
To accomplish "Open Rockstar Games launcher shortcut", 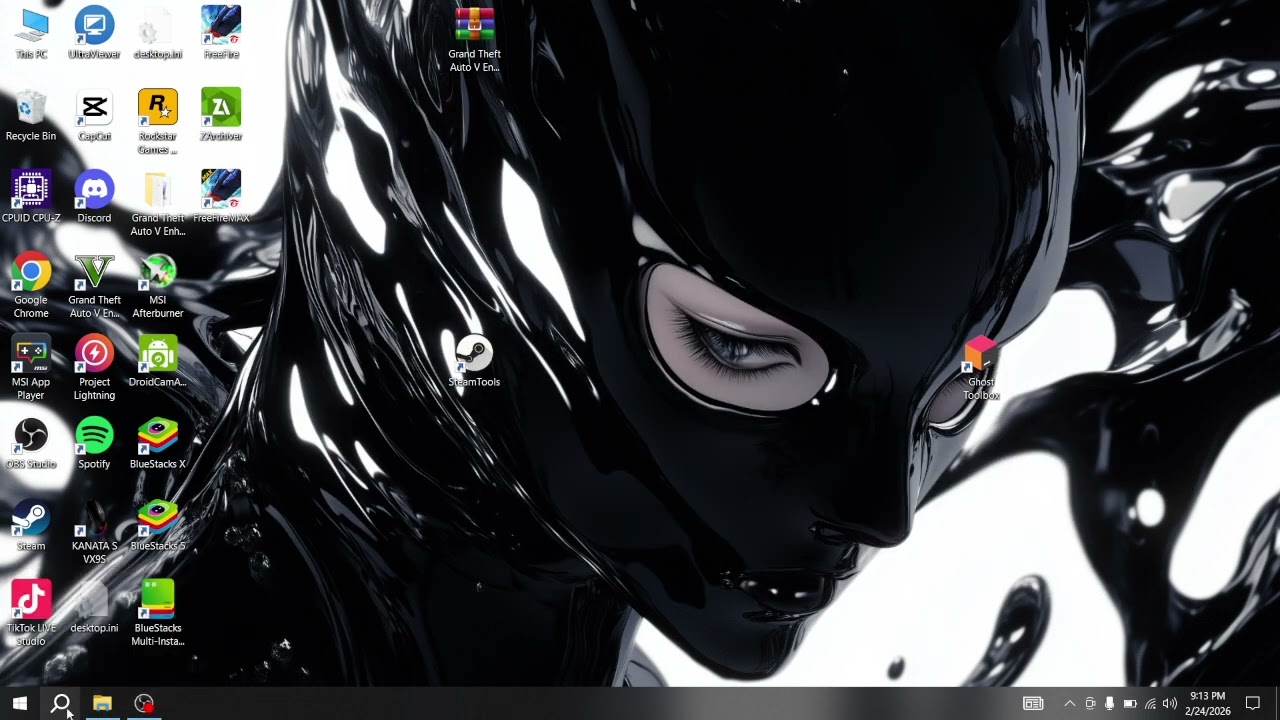I will tap(158, 122).
